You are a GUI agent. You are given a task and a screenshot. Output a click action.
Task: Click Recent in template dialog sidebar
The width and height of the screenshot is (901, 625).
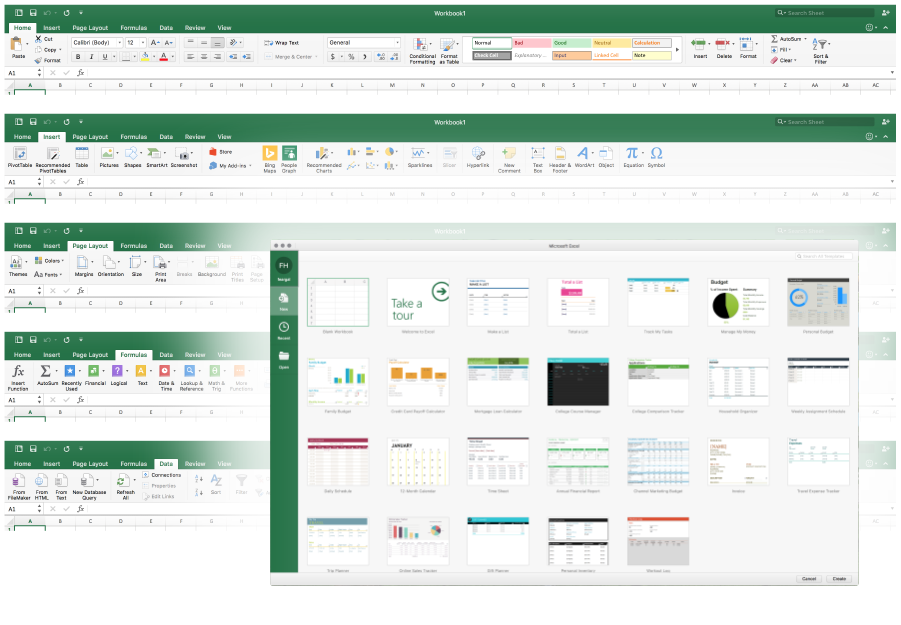tap(284, 330)
